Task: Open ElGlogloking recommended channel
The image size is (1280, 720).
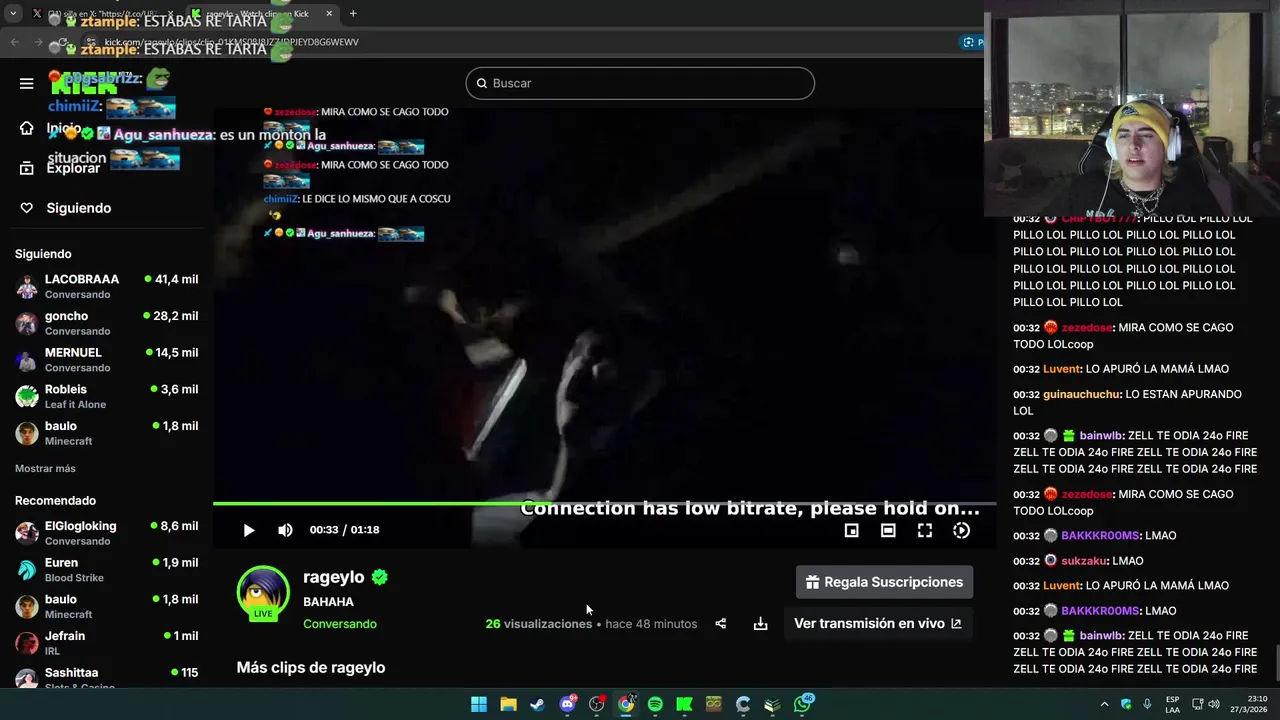Action: (x=107, y=533)
